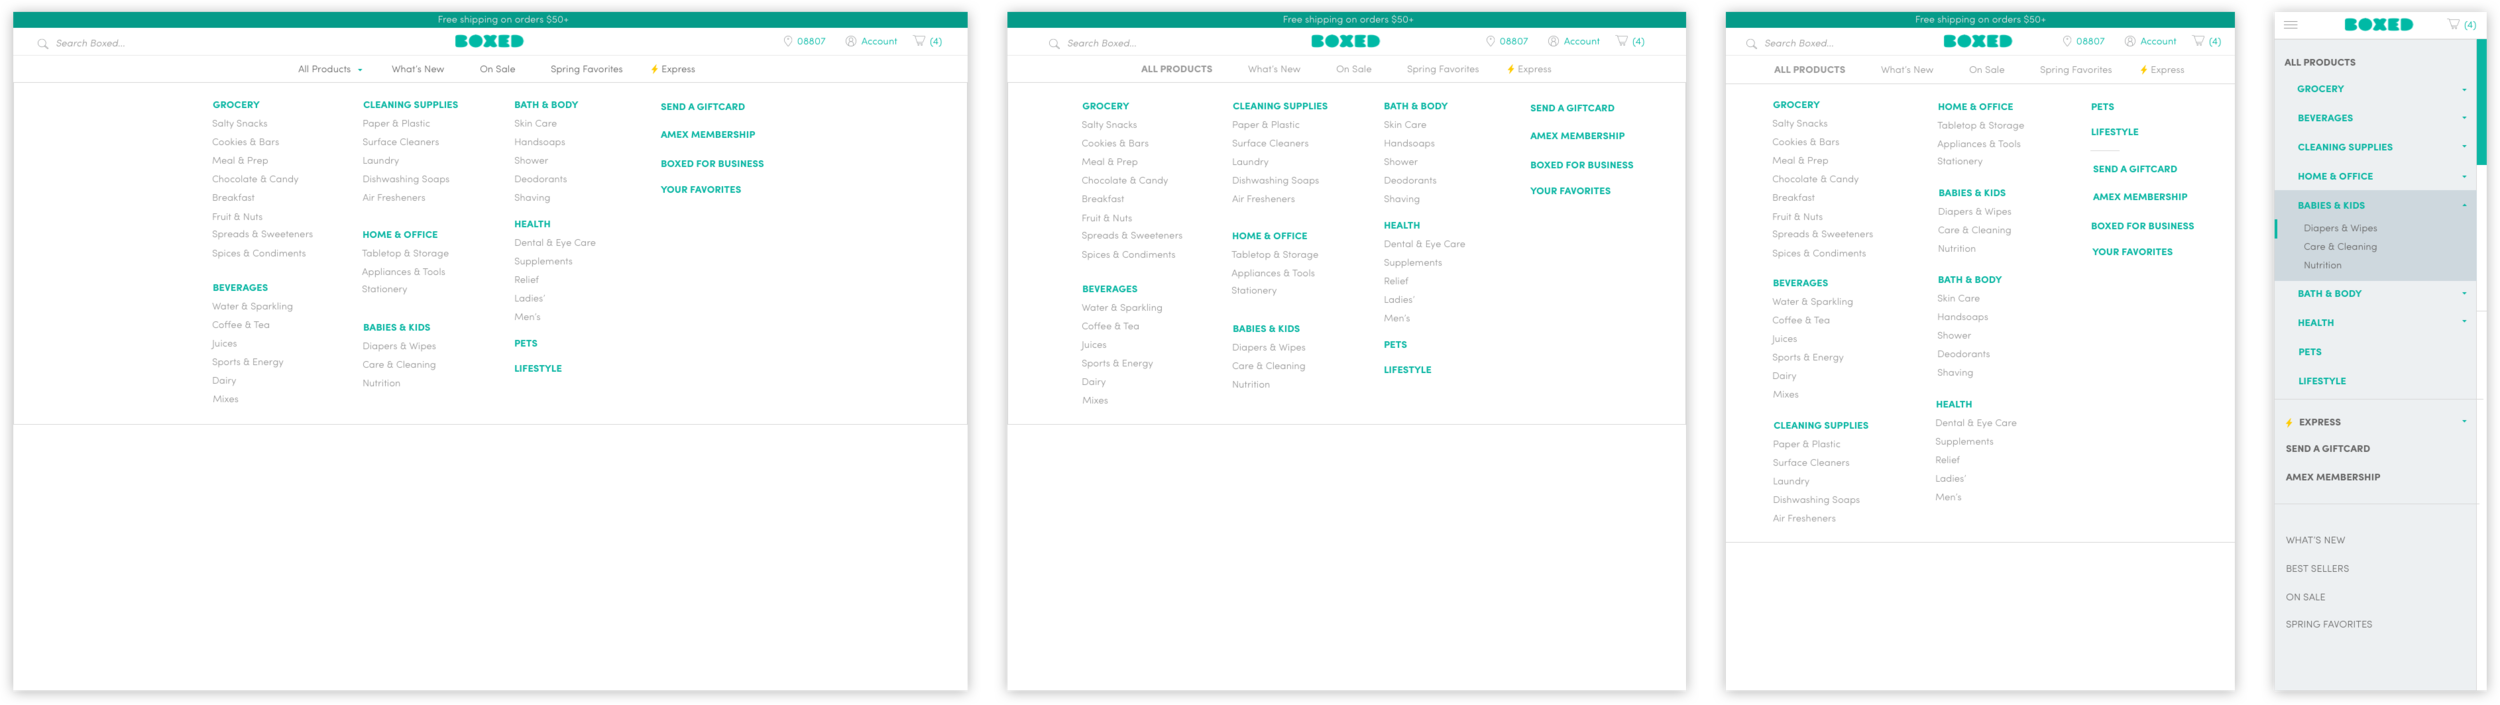Click Dental & Eye Care in first mockup
The width and height of the screenshot is (2500, 705).
point(555,243)
